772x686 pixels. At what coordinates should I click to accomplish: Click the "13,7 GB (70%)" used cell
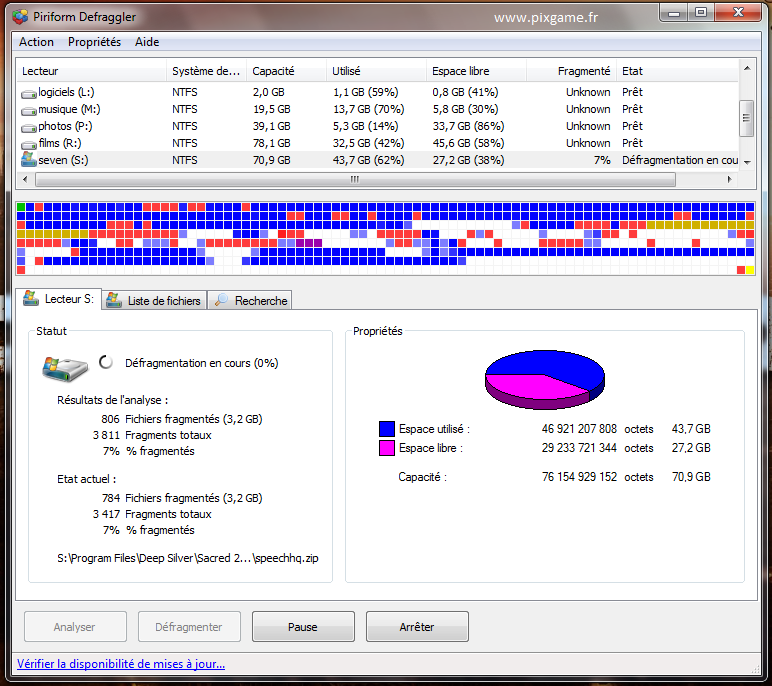click(x=368, y=109)
